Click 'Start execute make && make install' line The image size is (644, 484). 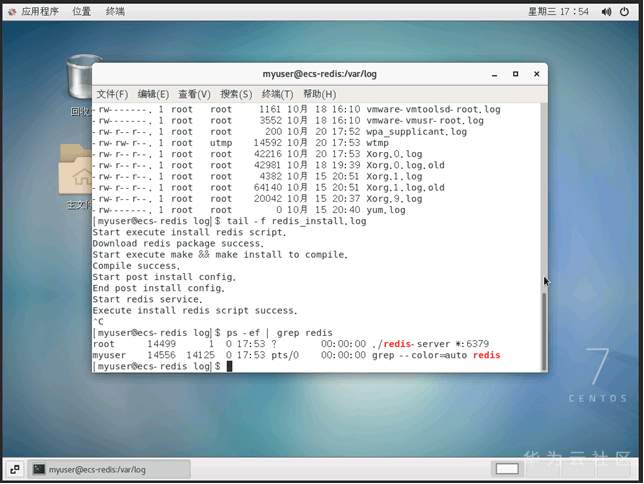(x=220, y=255)
